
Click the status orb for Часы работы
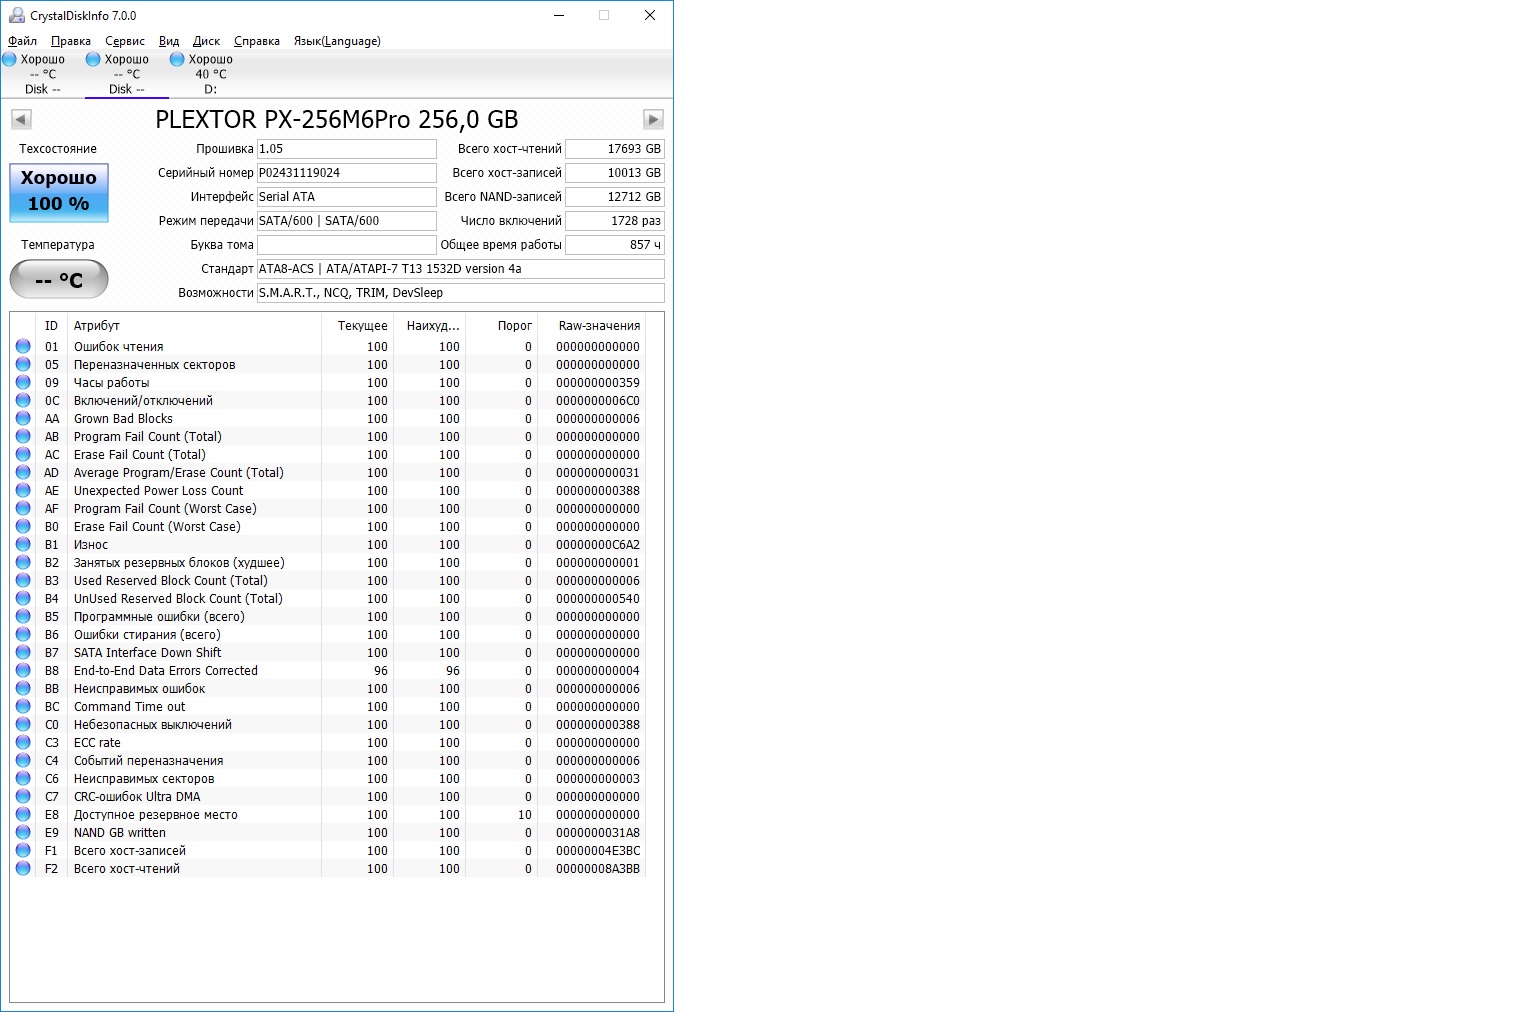click(x=23, y=382)
